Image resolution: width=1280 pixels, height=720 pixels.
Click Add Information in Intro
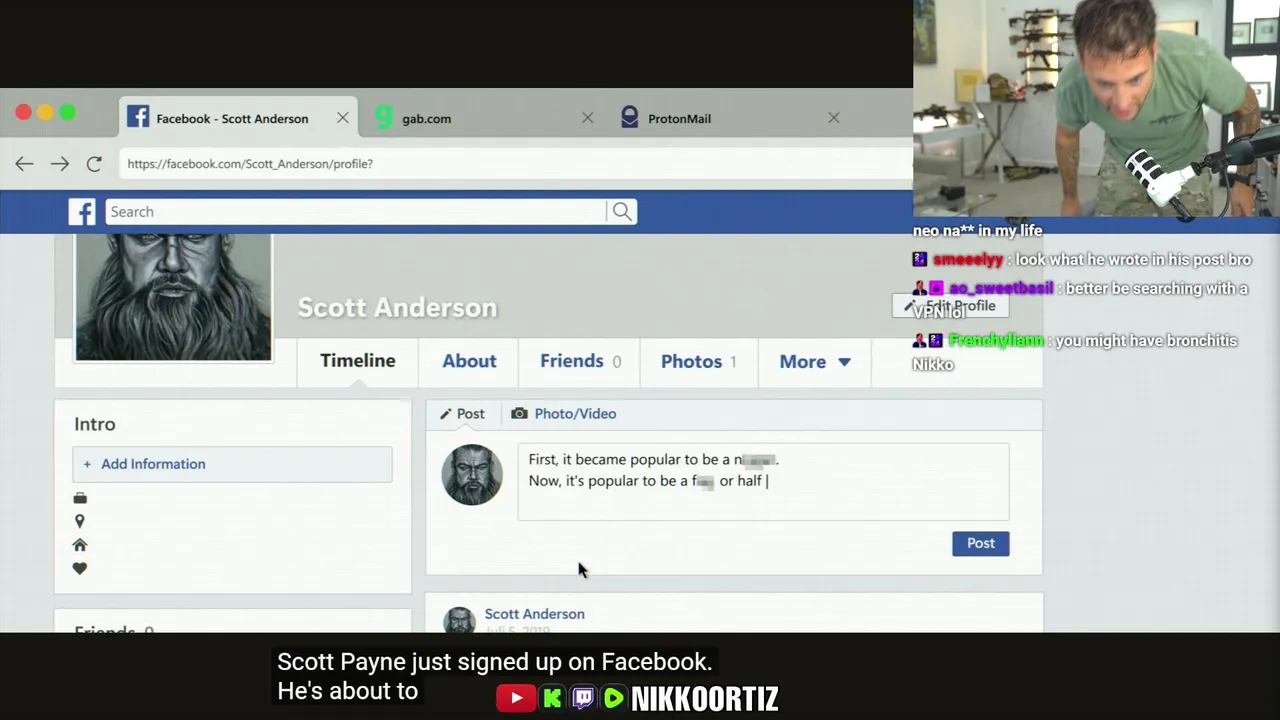point(232,464)
